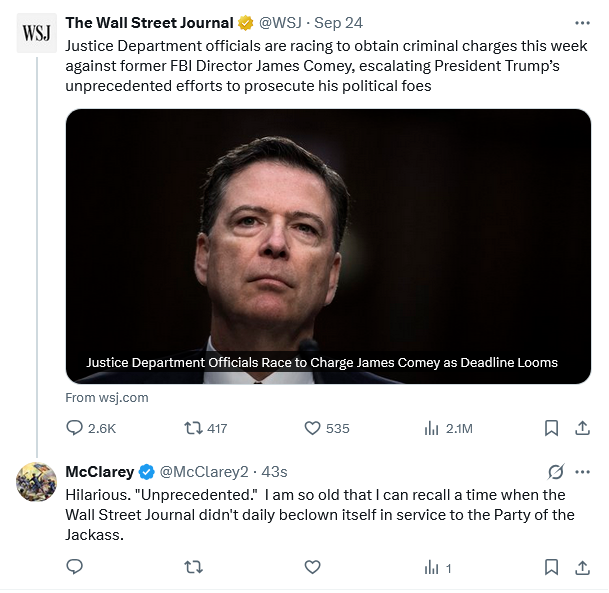The height and width of the screenshot is (593, 609).
Task: Click McClarey's profile avatar
Action: point(37,482)
